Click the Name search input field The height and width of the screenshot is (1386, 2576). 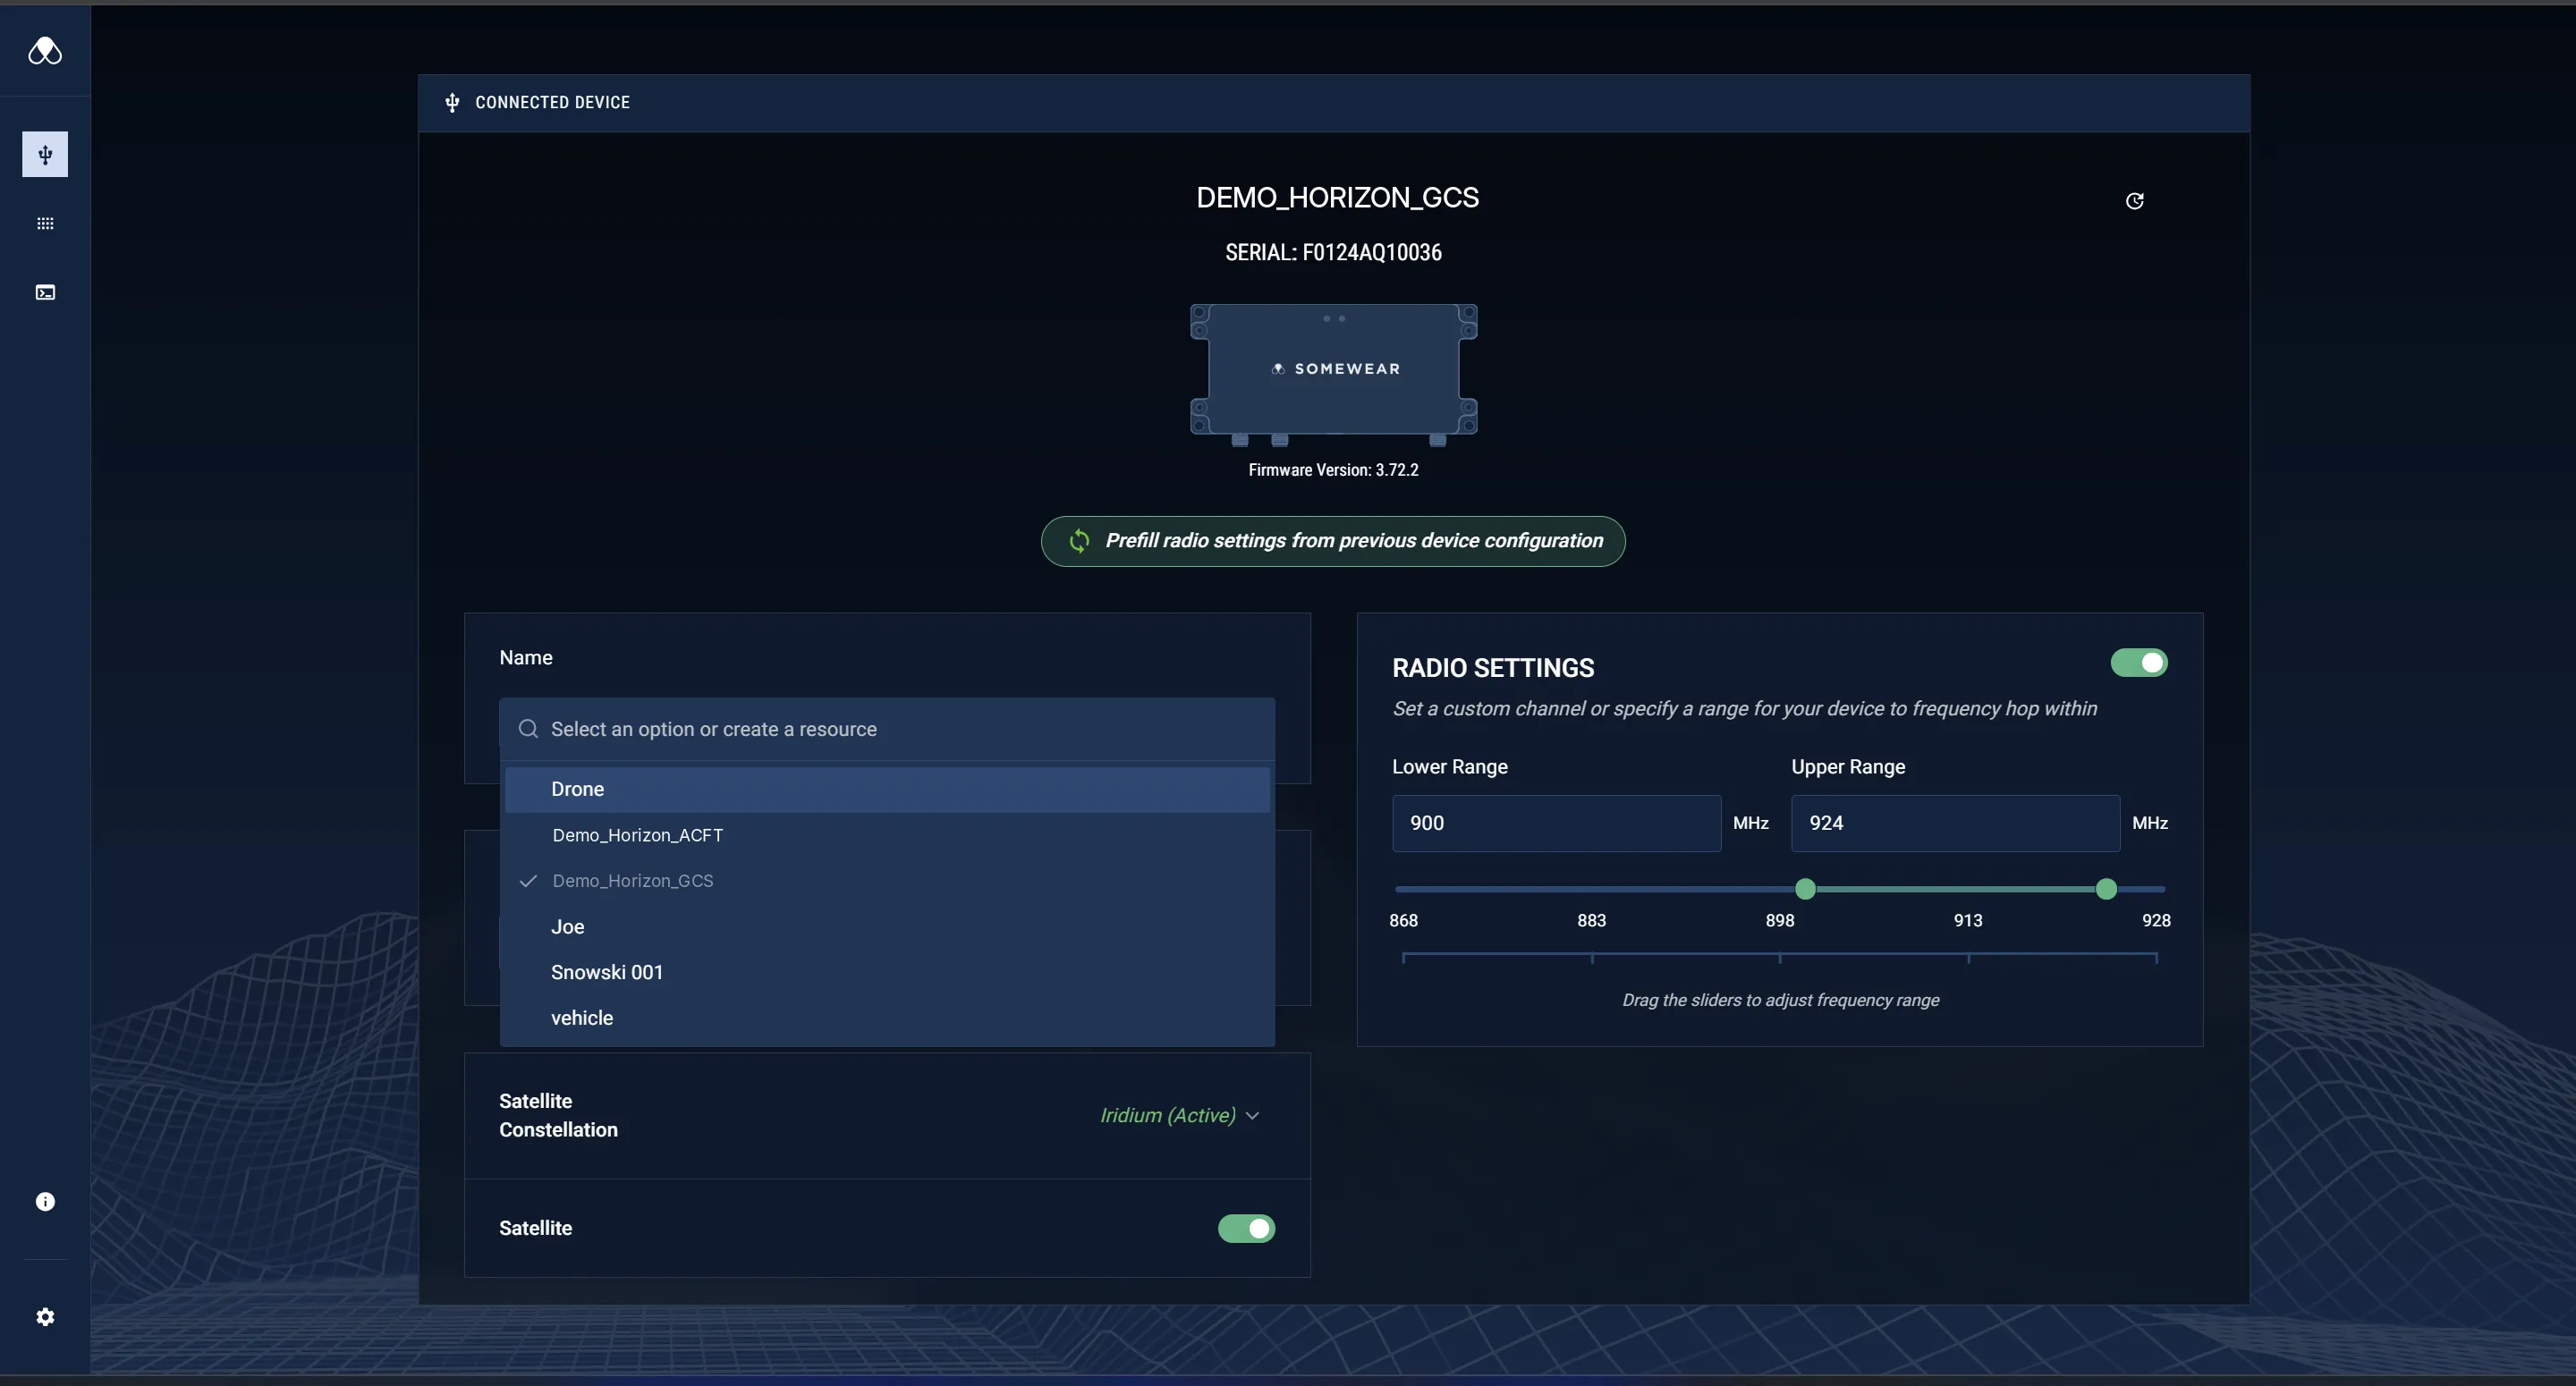click(887, 729)
